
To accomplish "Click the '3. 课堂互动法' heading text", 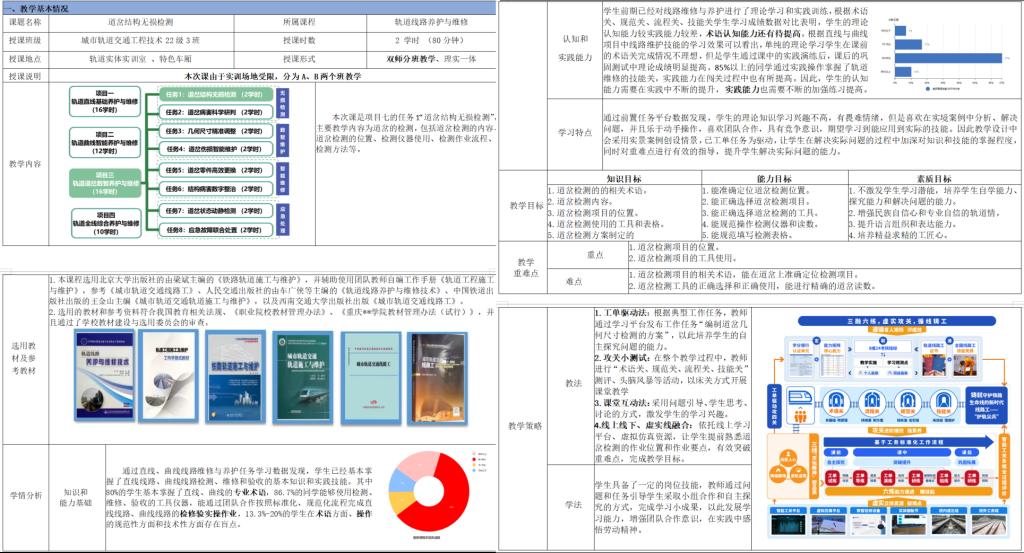I will 623,403.
